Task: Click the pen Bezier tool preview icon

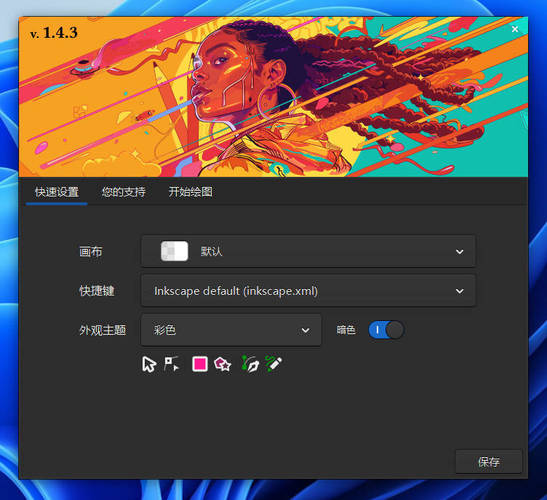Action: tap(250, 364)
